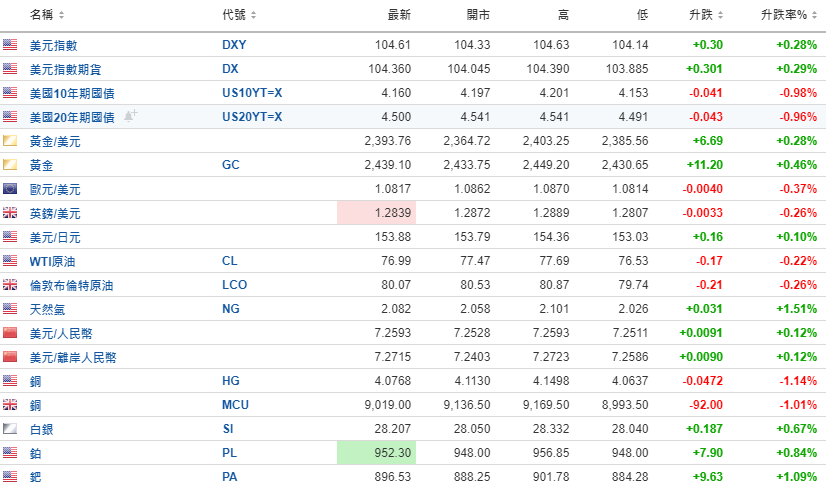Click the DXY symbol link
Viewport: 826px width, 485px height.
click(x=233, y=45)
